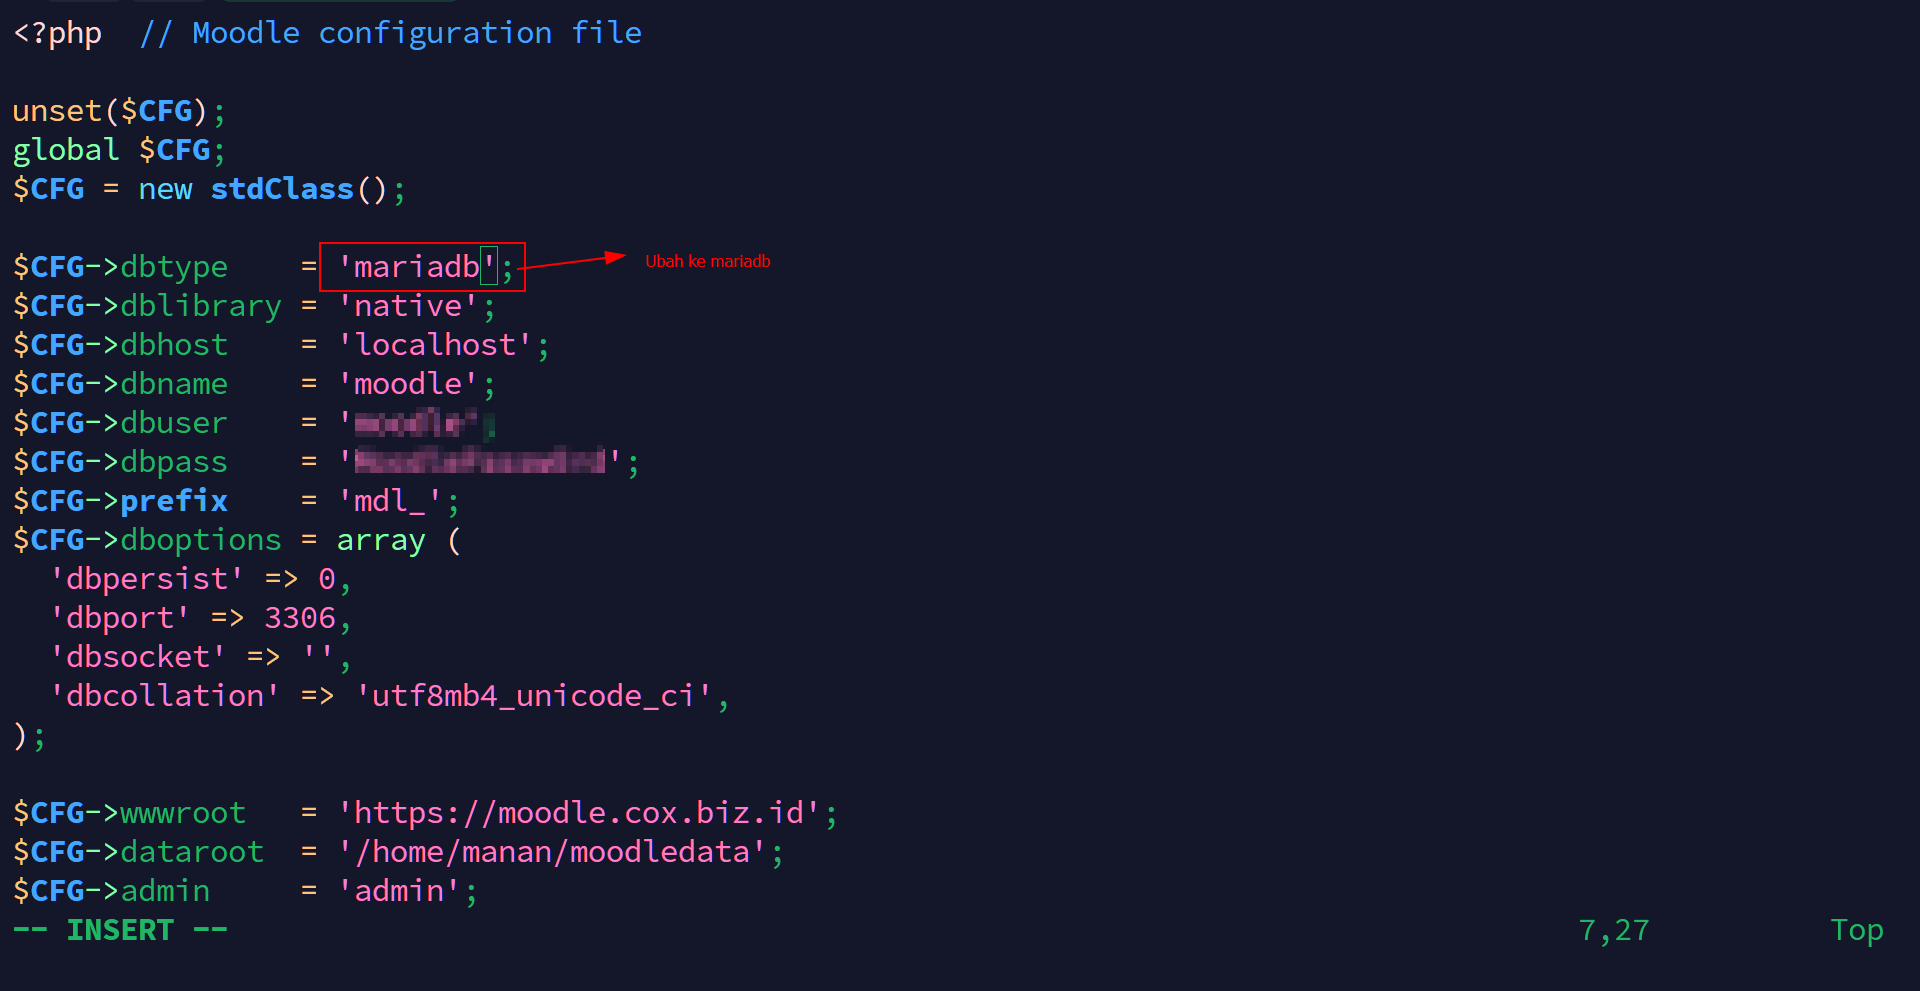This screenshot has width=1920, height=991.
Task: Click the red 'Ubah ke mariadb' annotation
Action: point(707,262)
